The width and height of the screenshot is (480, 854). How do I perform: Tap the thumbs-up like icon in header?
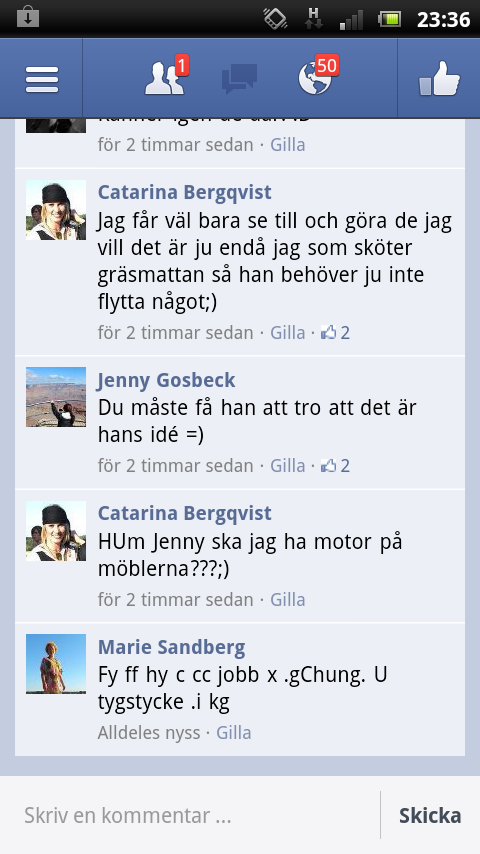pos(439,79)
